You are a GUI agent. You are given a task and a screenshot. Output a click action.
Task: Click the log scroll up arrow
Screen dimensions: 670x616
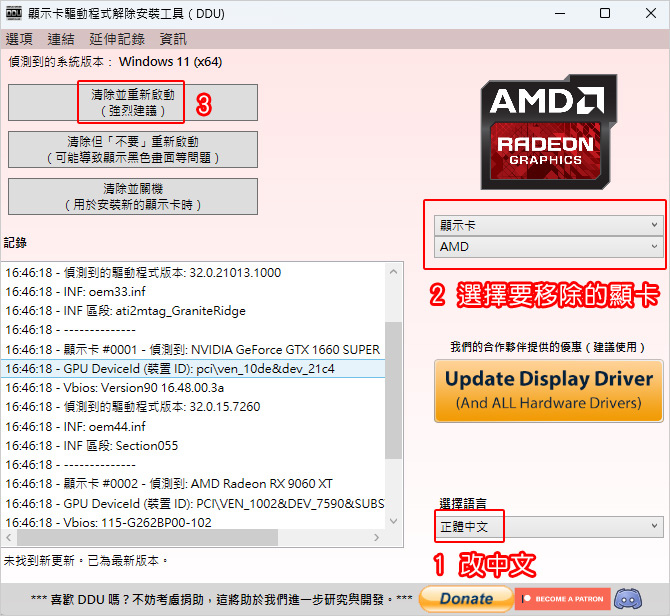point(394,272)
